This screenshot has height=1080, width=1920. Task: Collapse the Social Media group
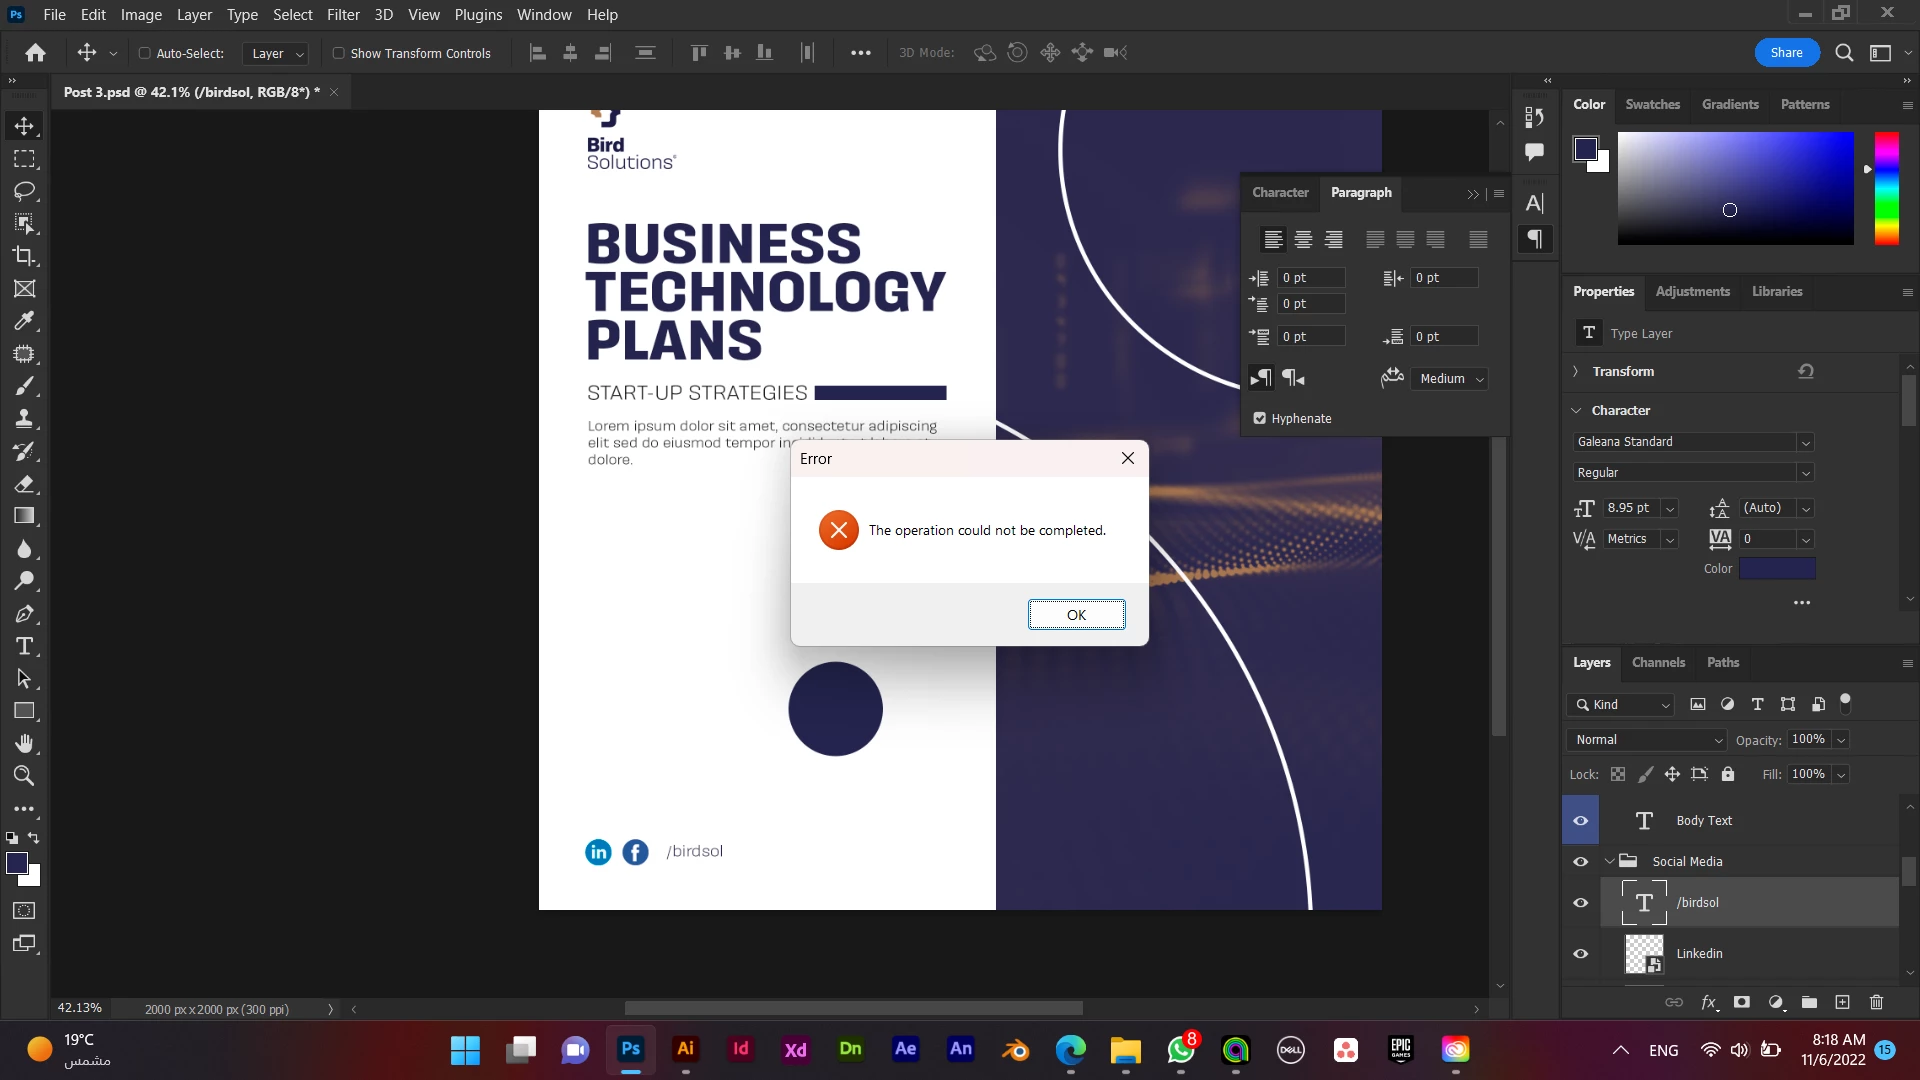tap(1609, 861)
